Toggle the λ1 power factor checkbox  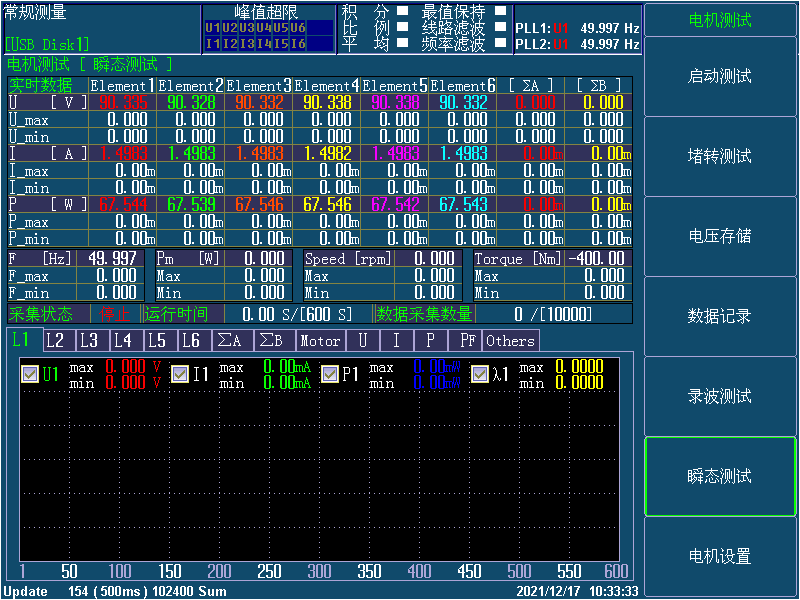[x=480, y=374]
